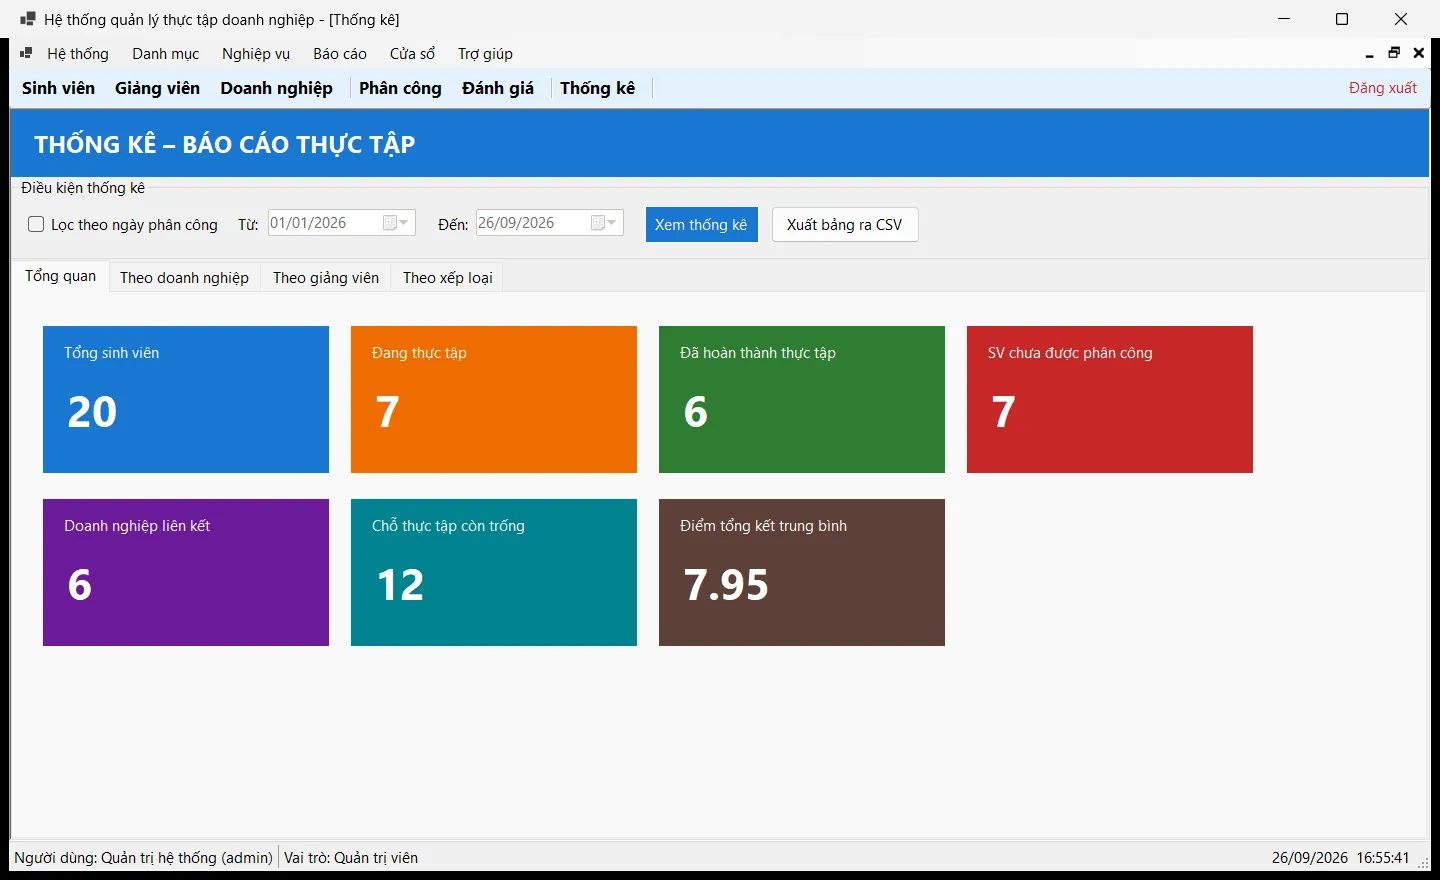Click the red SV chưa được phân công card
This screenshot has height=880, width=1440.
coord(1110,400)
